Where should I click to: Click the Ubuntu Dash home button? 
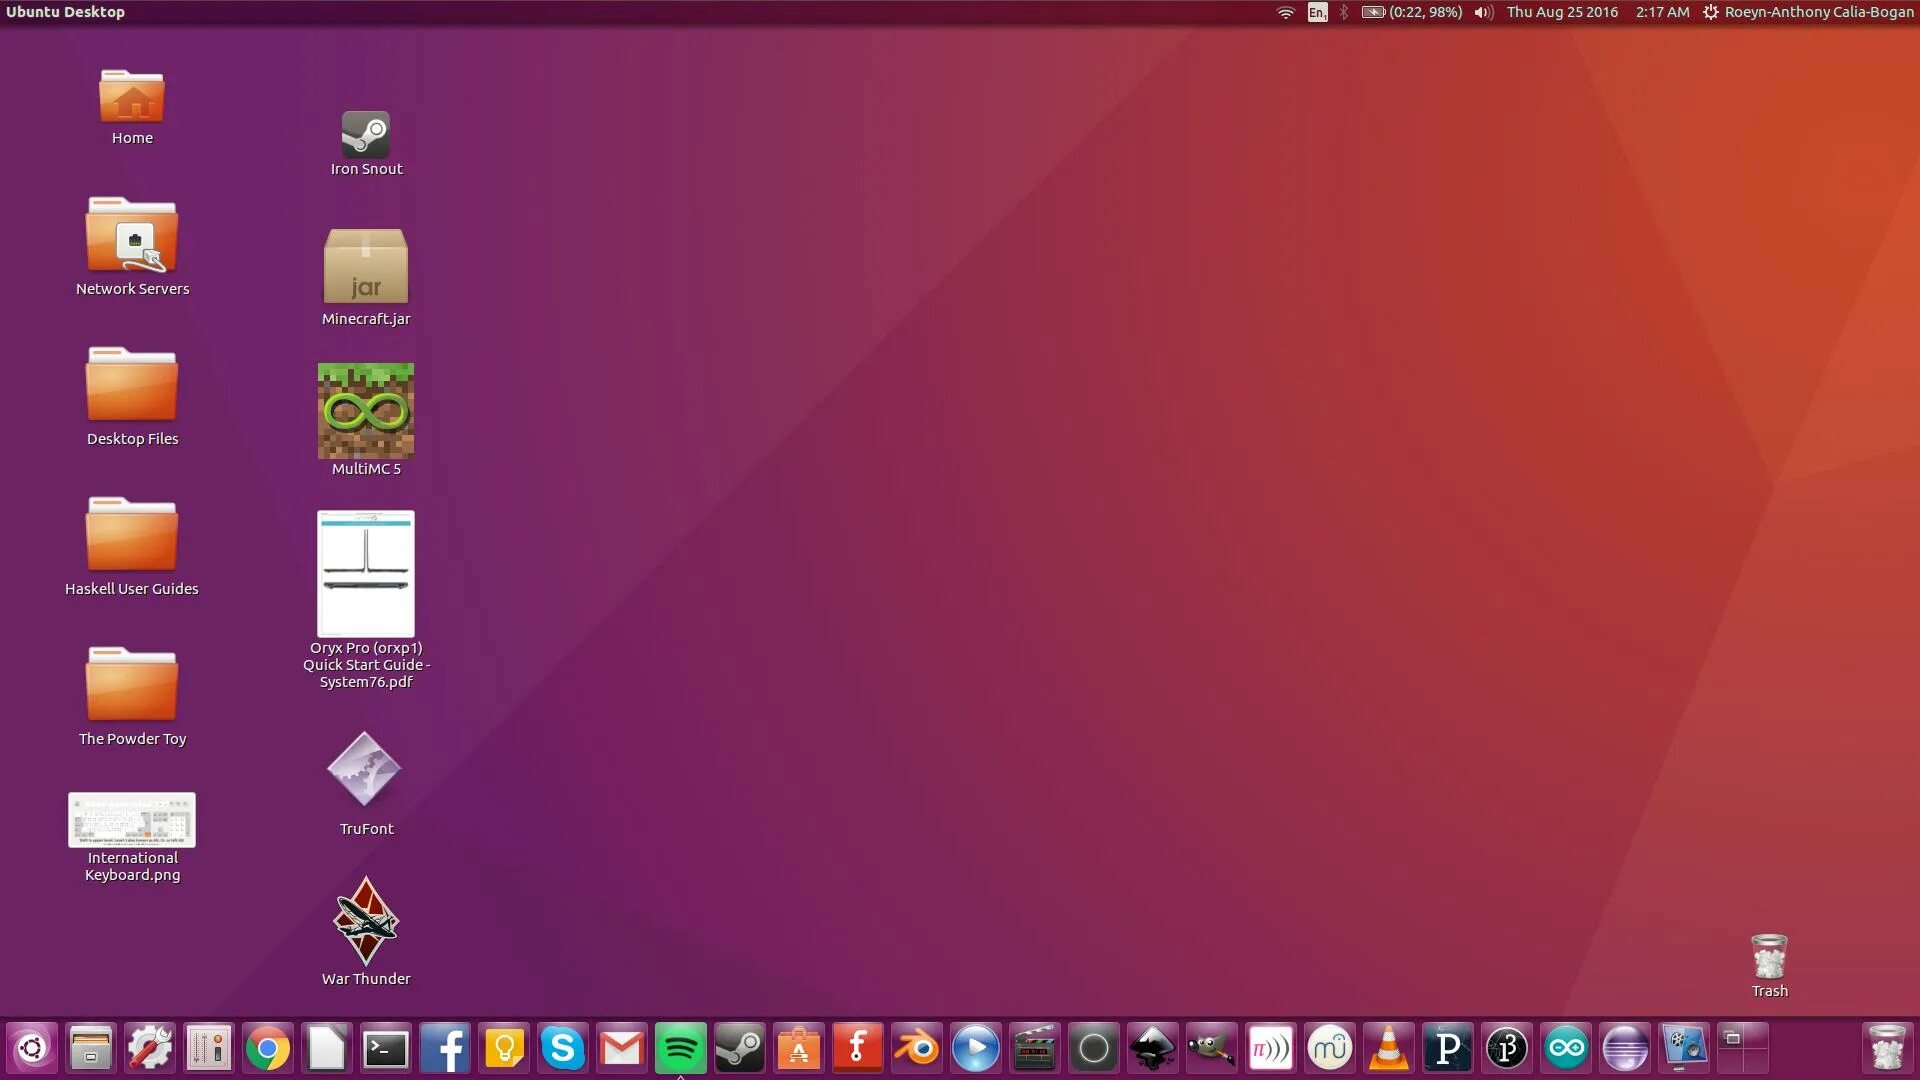click(x=32, y=1048)
